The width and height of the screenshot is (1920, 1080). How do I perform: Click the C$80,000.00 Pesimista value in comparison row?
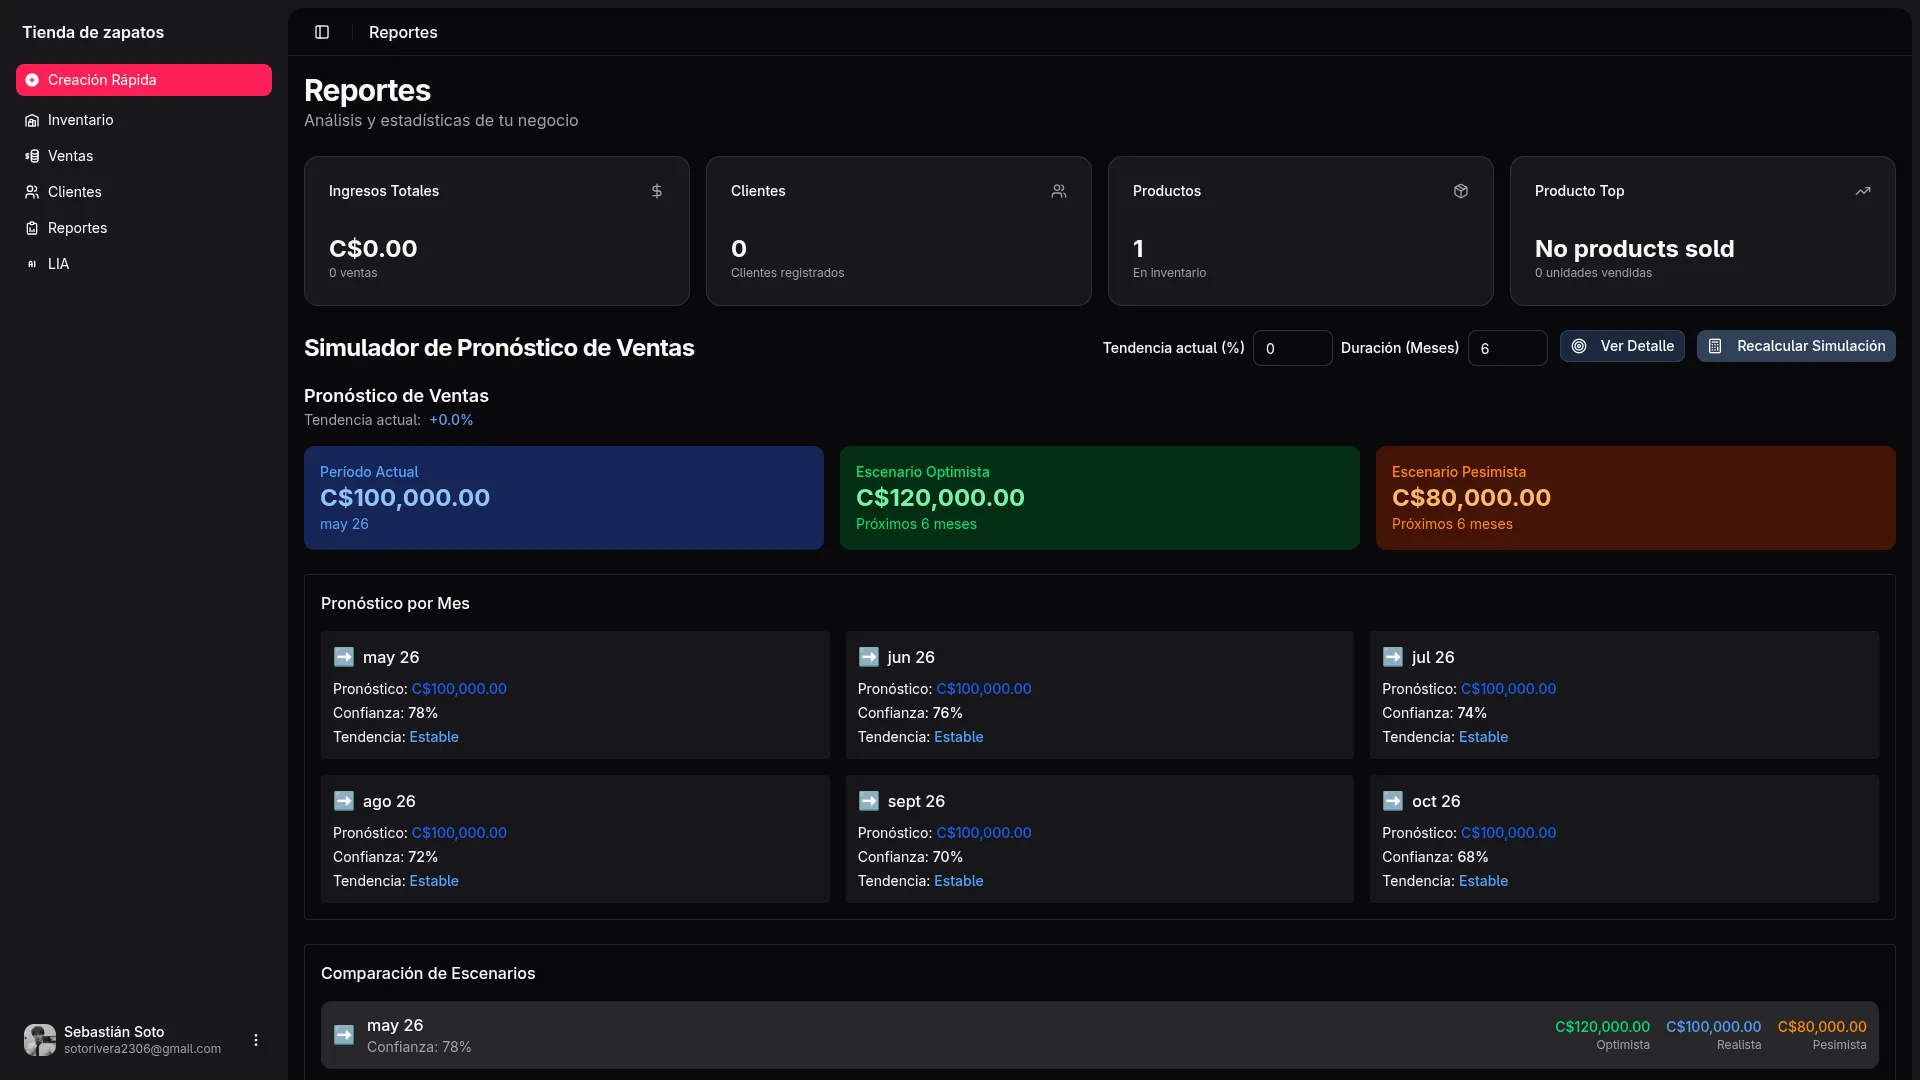[1821, 1027]
